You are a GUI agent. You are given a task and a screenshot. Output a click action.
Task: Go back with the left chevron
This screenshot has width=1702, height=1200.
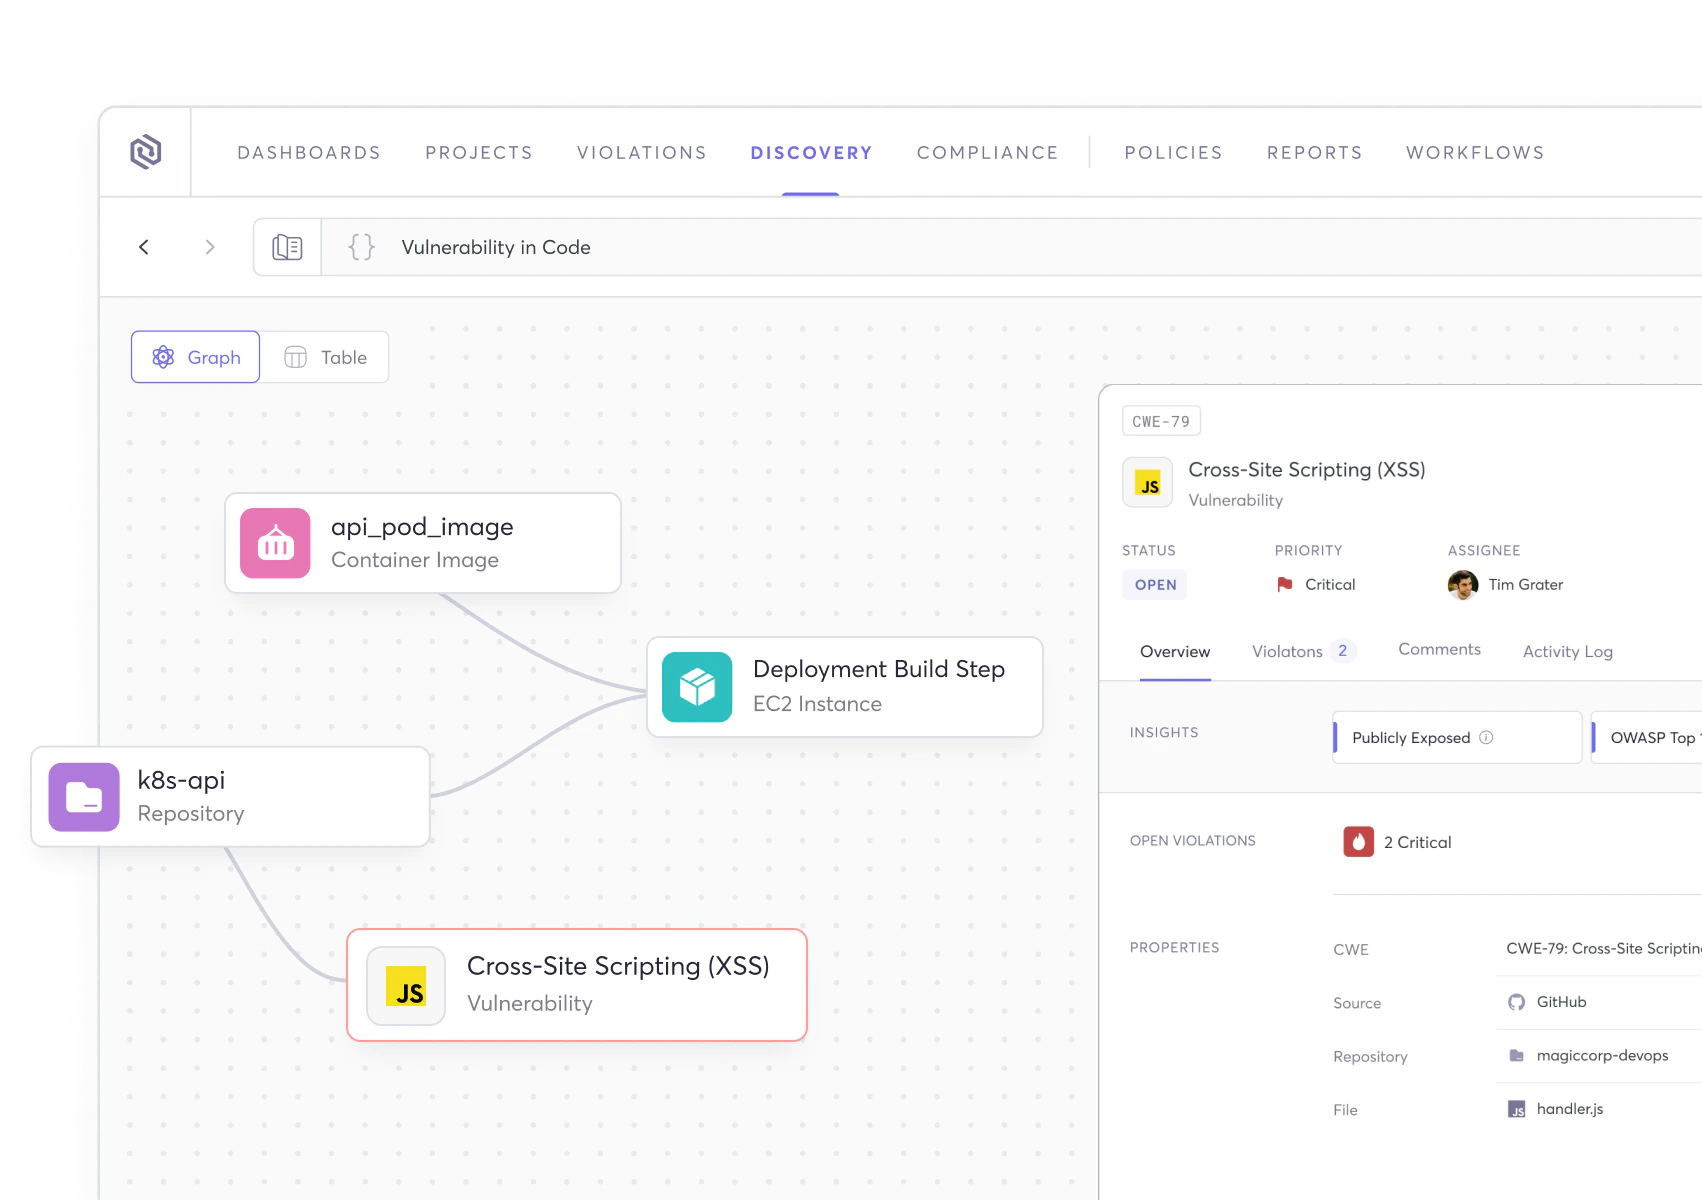[x=144, y=247]
